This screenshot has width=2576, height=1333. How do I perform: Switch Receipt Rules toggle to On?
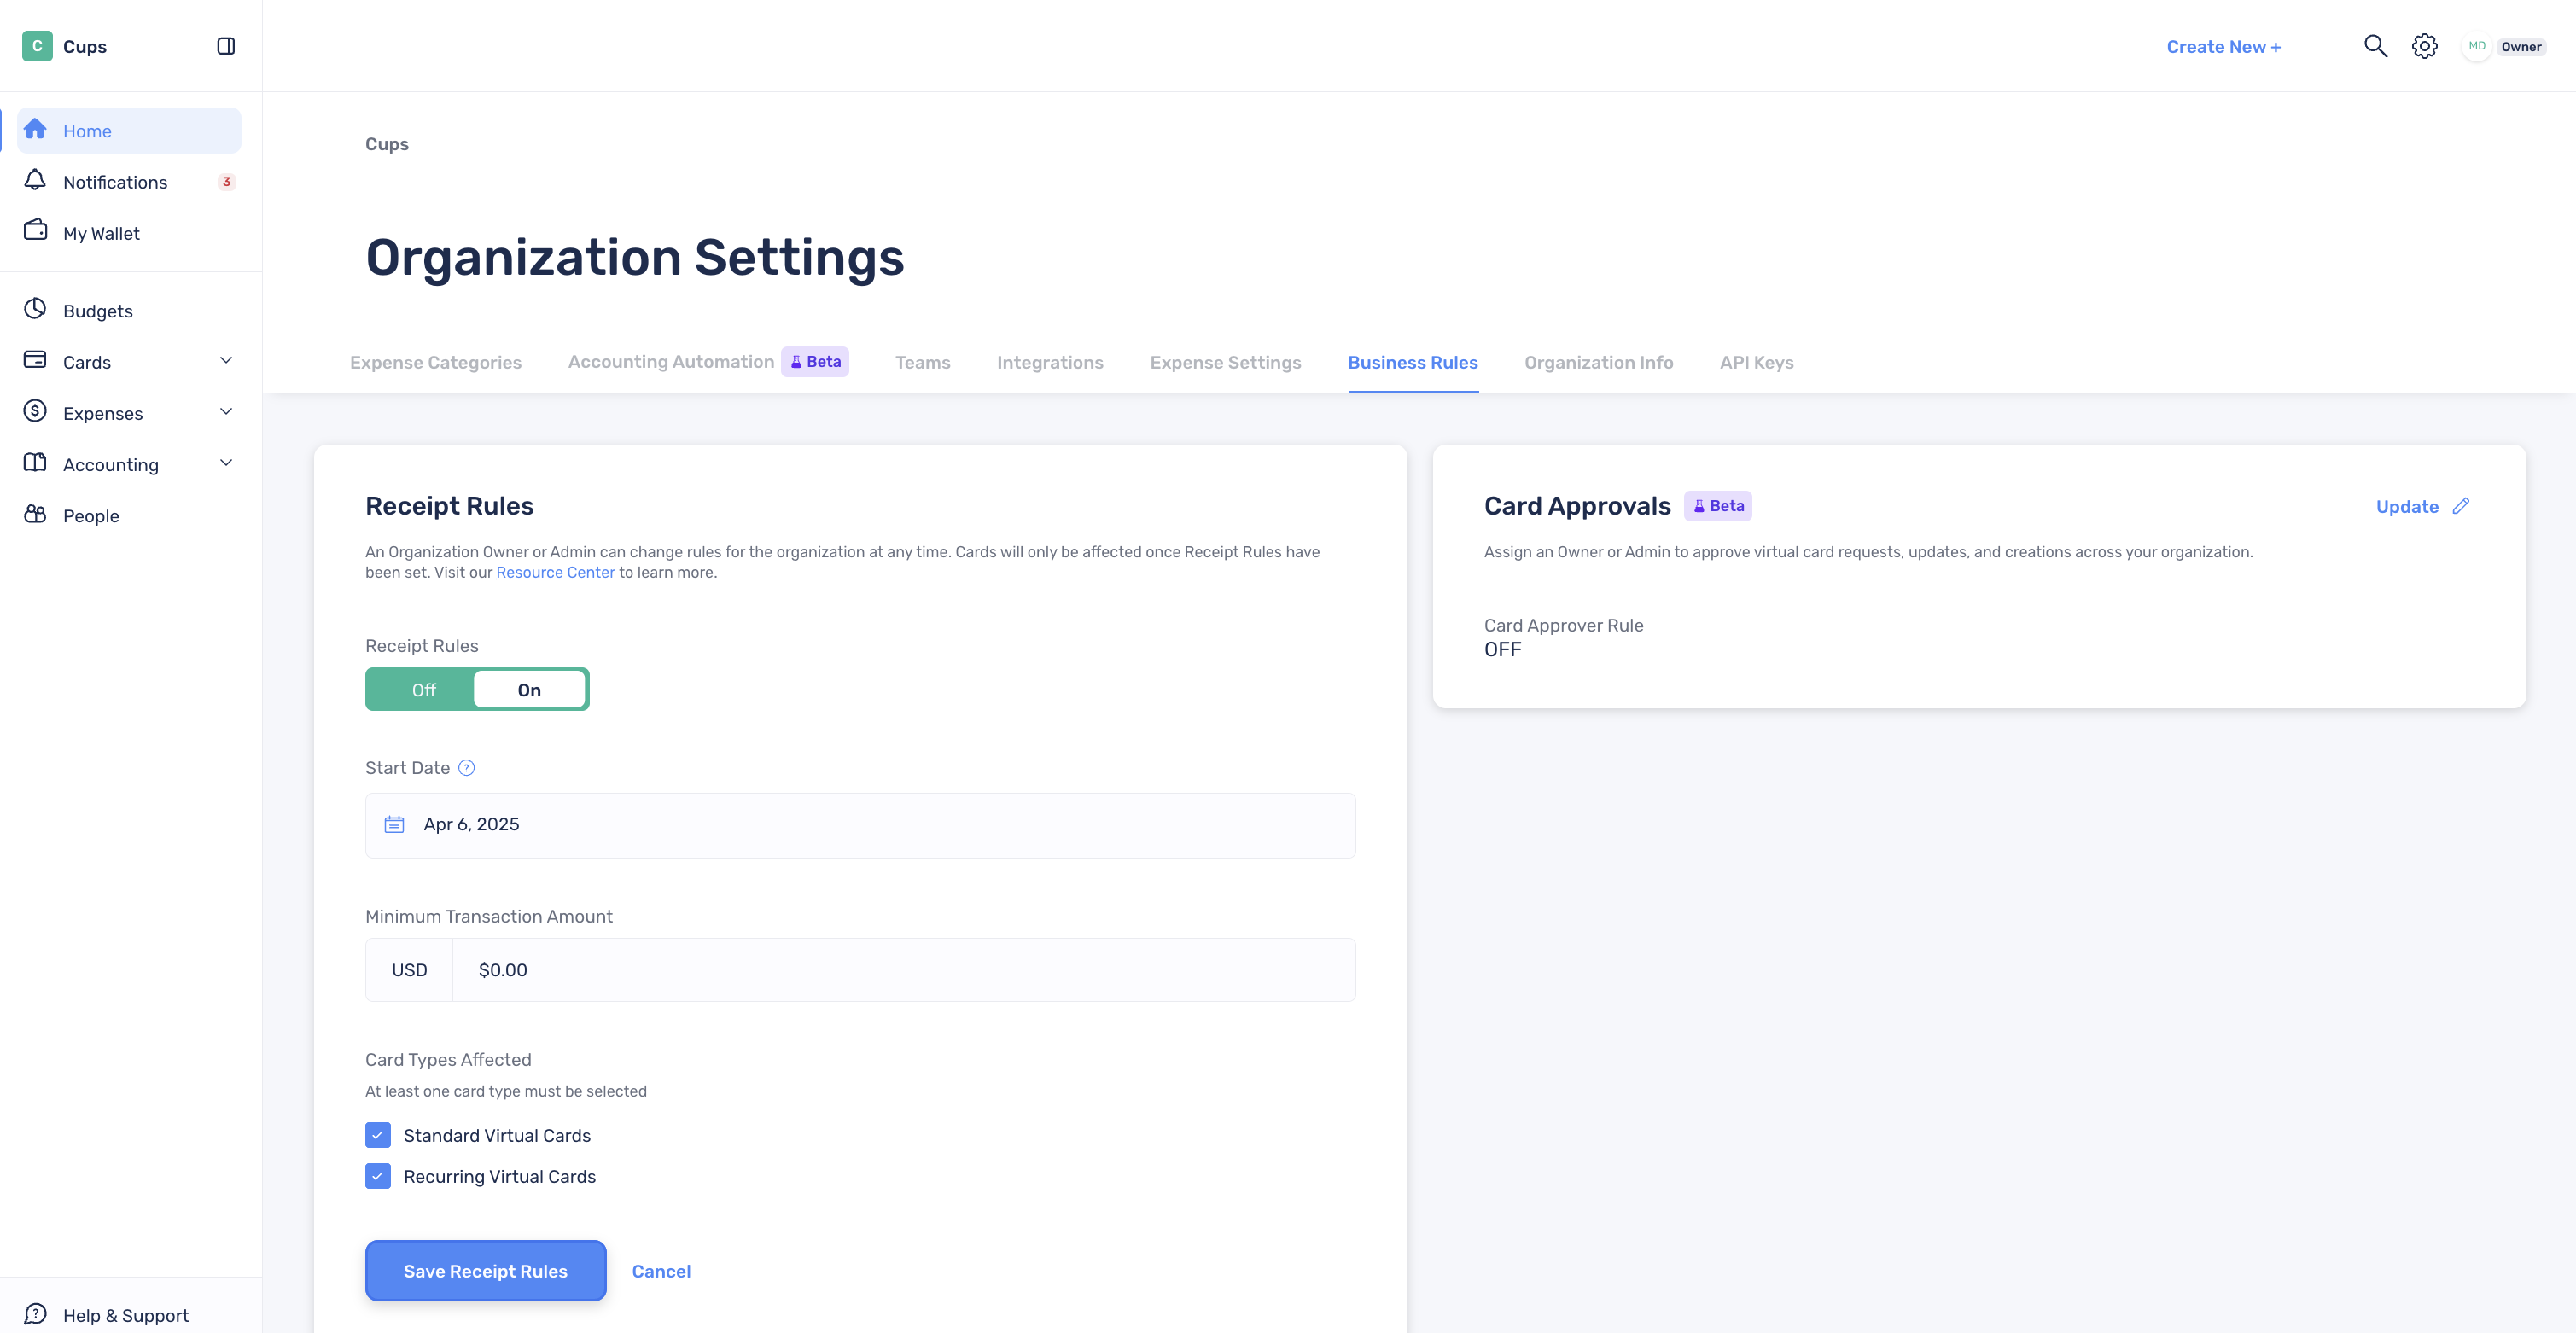pyautogui.click(x=529, y=690)
